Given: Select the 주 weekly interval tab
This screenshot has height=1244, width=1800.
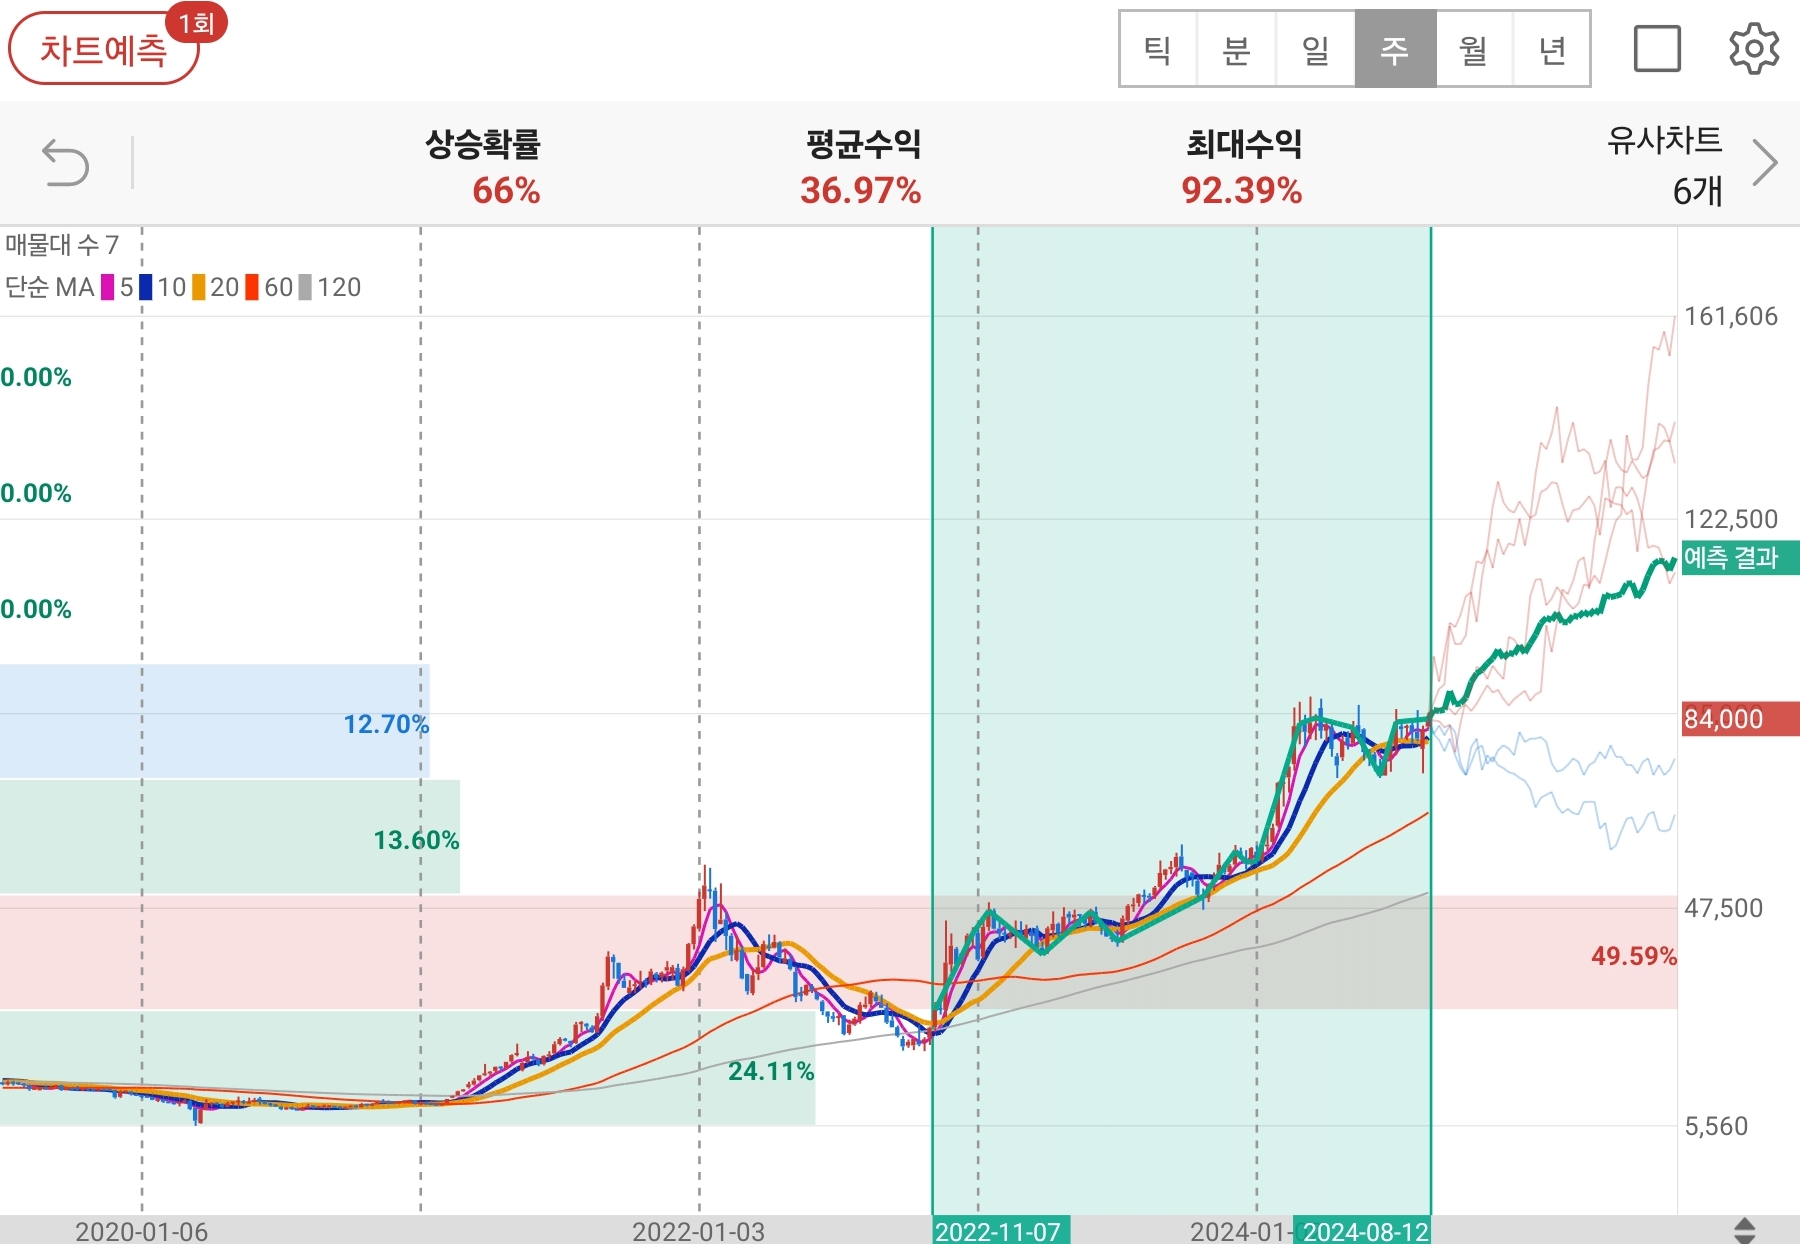Looking at the screenshot, I should pos(1395,49).
